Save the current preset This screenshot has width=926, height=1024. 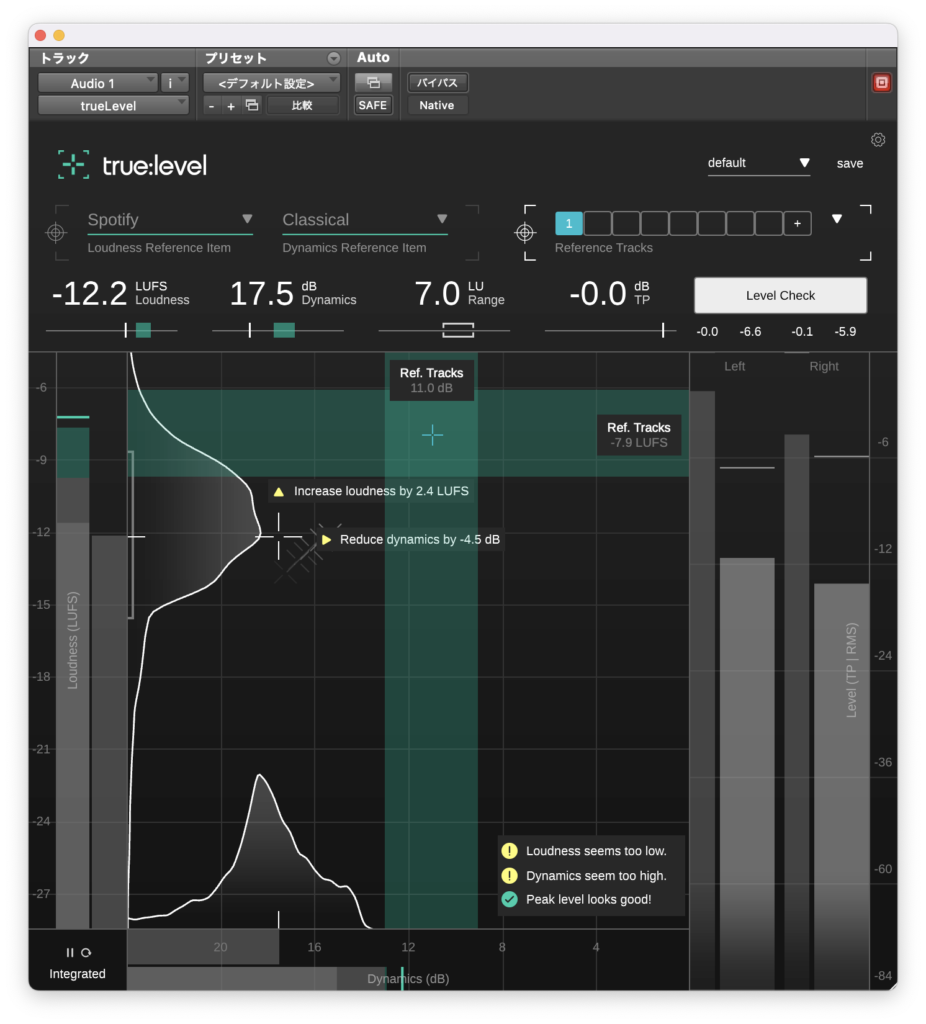850,163
